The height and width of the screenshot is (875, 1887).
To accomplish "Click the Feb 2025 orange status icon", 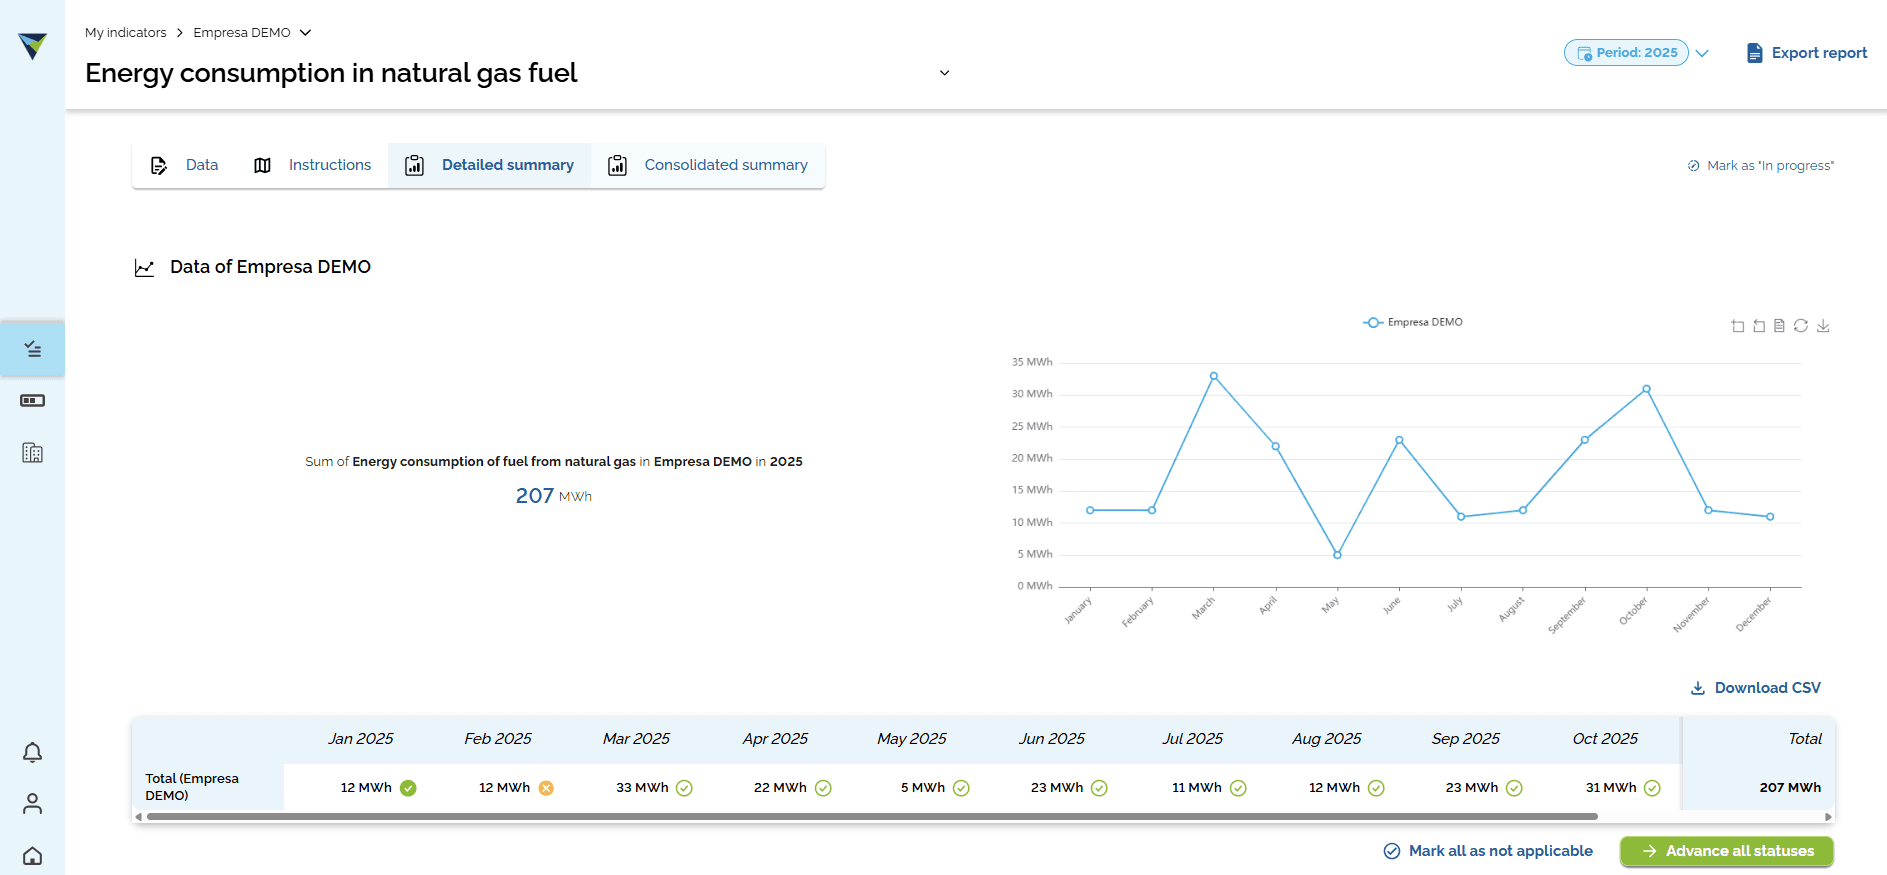I will 546,788.
